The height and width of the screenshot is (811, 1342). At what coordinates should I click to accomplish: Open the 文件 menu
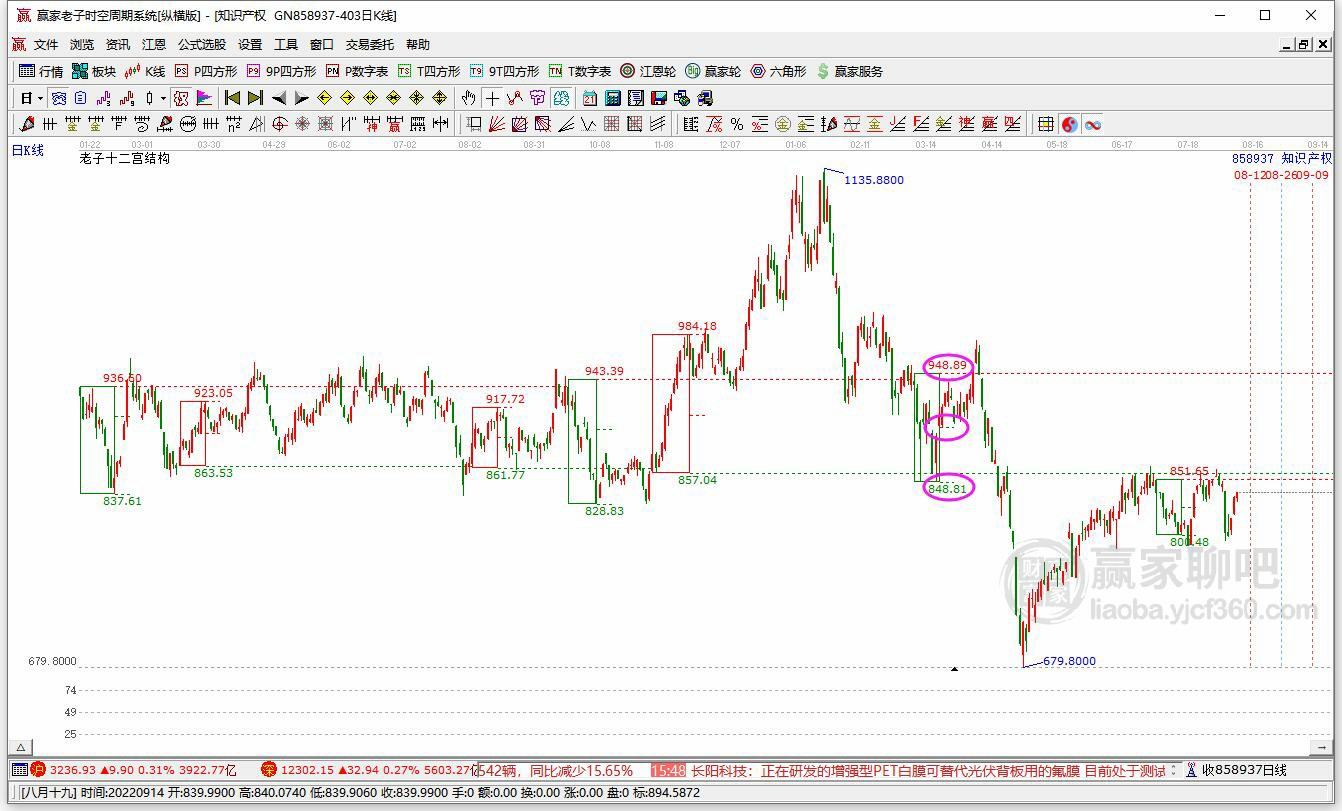(x=46, y=45)
